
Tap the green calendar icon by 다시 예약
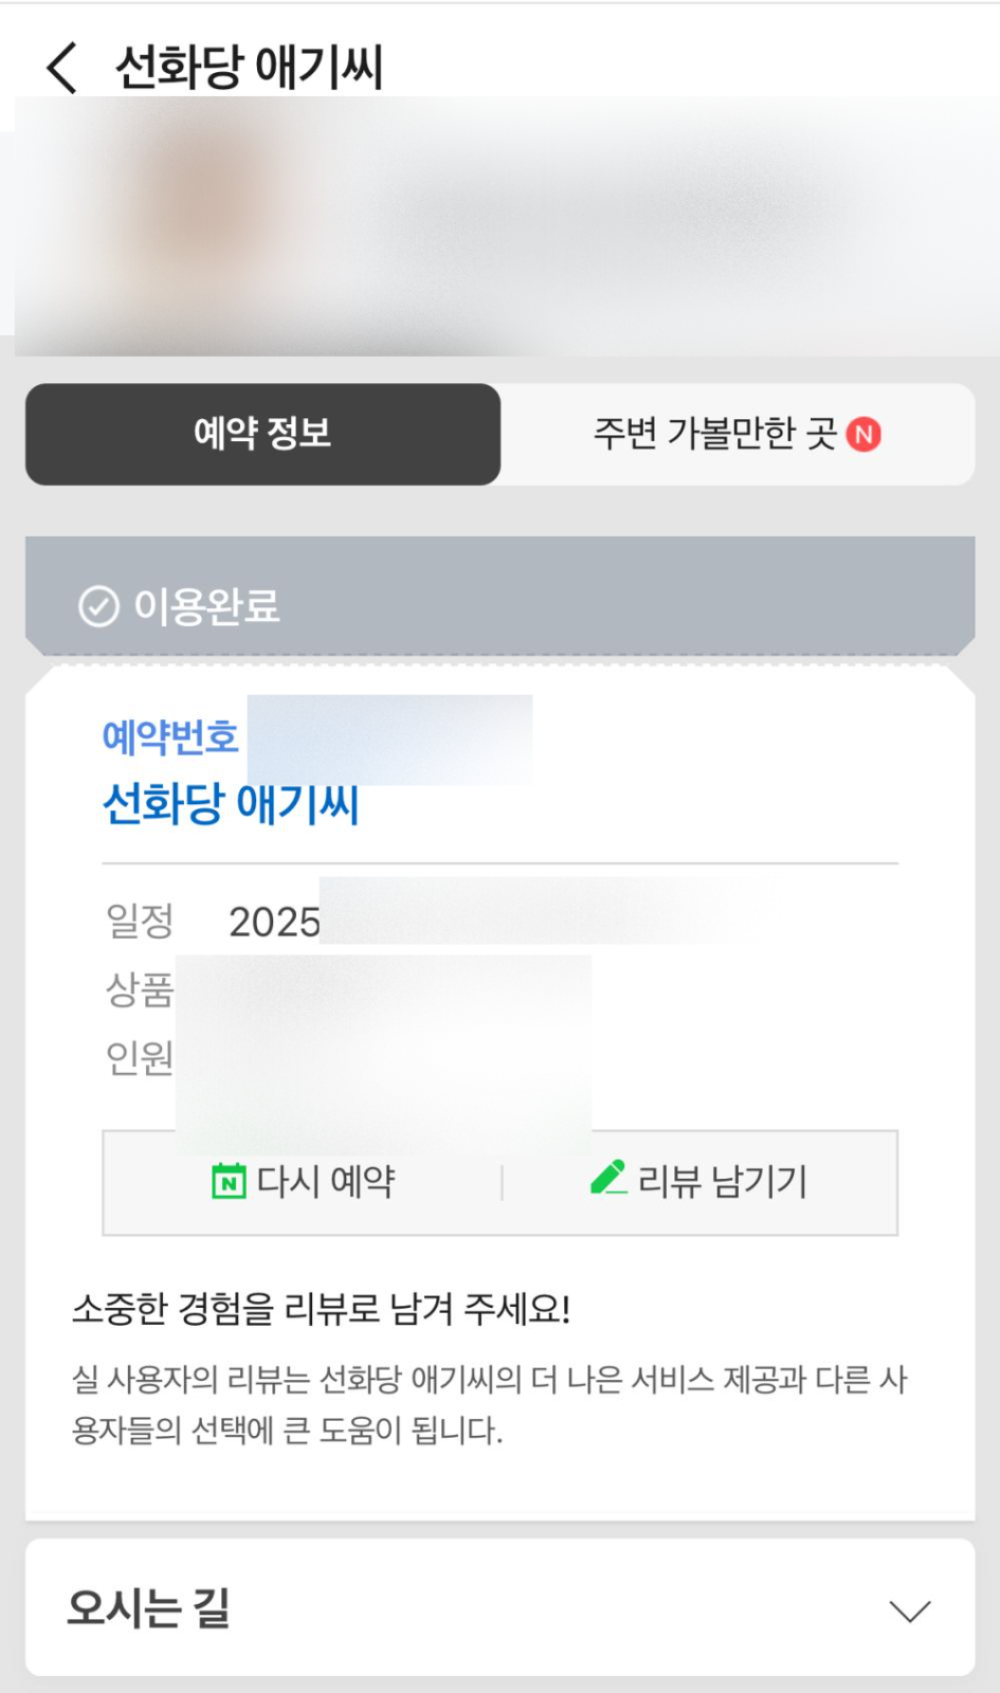pyautogui.click(x=229, y=1181)
